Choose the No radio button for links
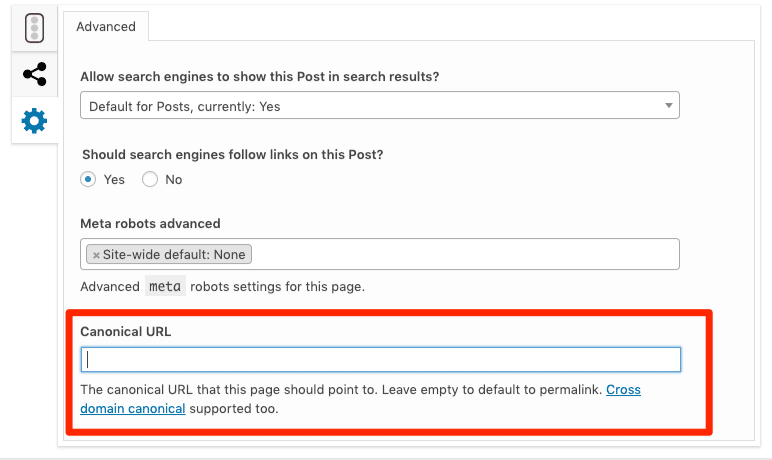This screenshot has height=460, width=772. [x=150, y=180]
